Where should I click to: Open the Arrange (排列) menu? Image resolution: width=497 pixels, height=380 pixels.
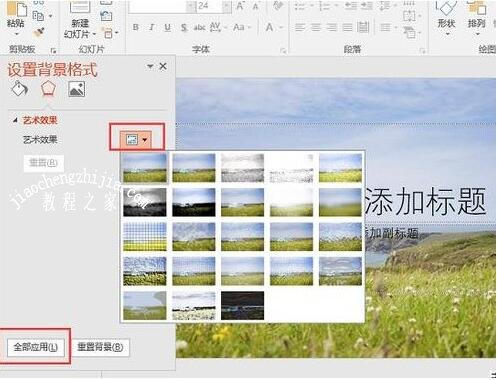pyautogui.click(x=477, y=18)
